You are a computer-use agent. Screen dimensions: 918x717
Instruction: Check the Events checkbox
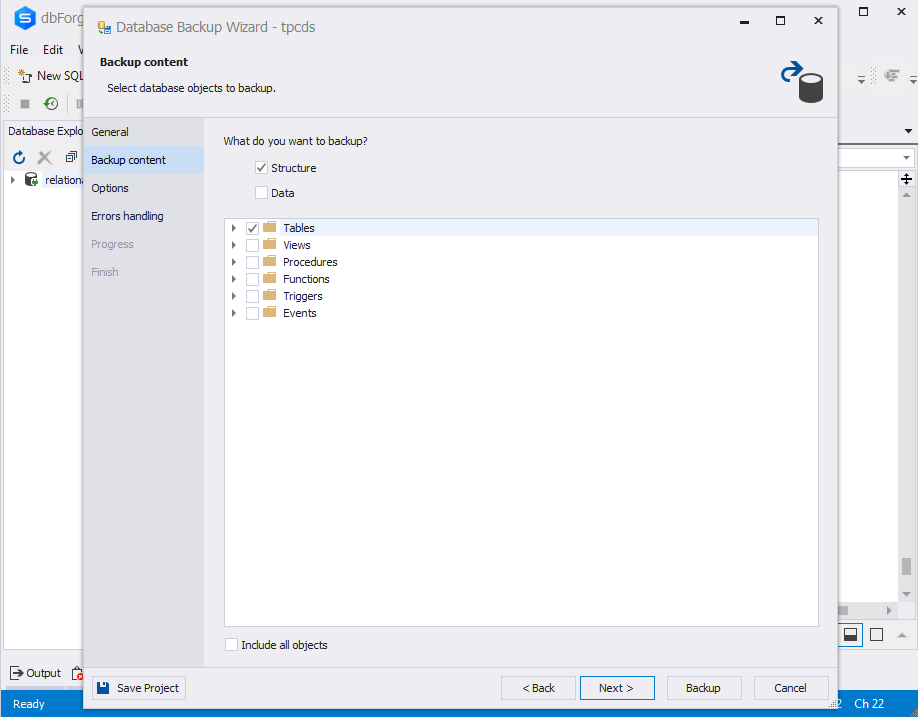tap(252, 313)
